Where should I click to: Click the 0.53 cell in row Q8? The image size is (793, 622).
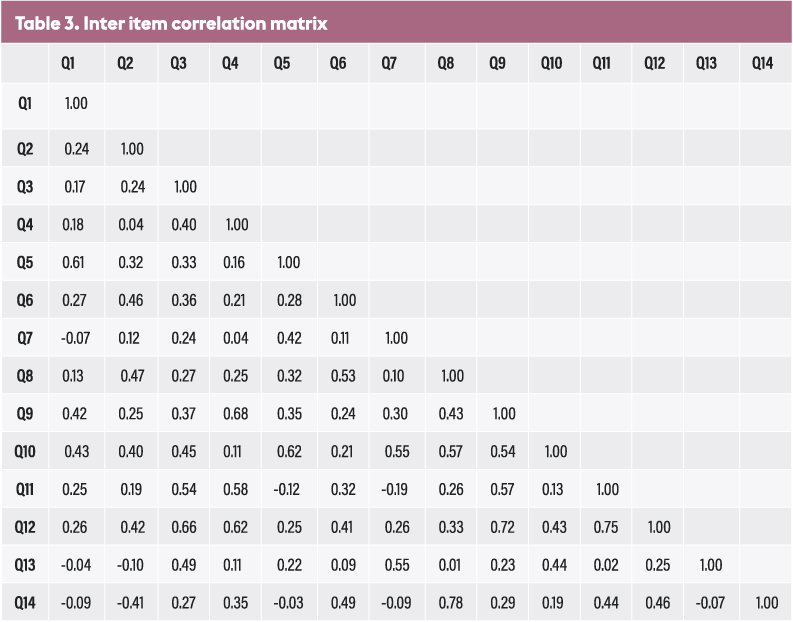point(343,376)
